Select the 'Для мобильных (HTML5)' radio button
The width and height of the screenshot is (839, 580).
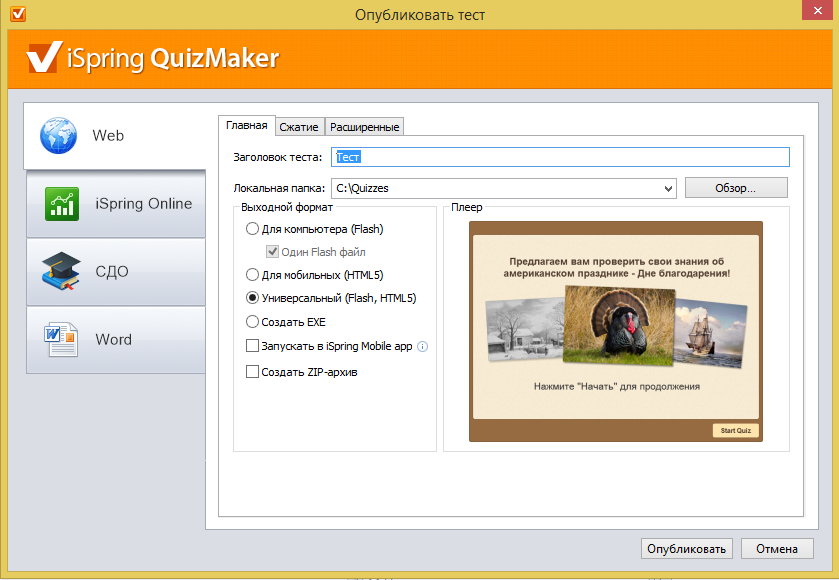tap(252, 275)
